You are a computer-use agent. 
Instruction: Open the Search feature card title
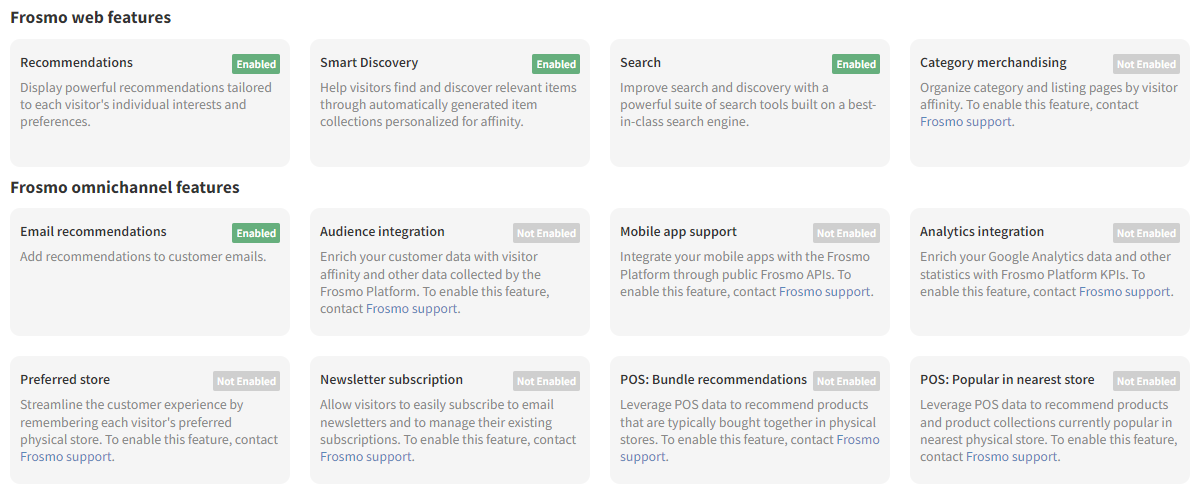click(x=640, y=63)
